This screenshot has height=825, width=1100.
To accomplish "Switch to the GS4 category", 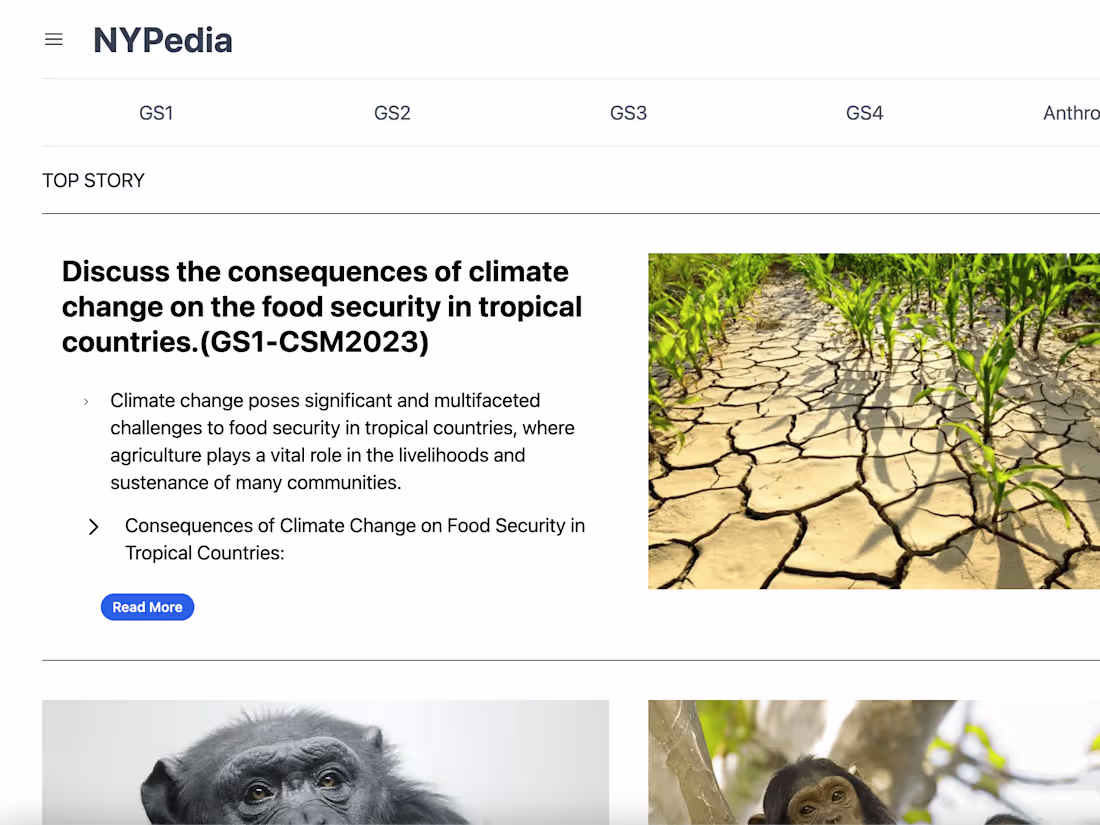I will coord(864,113).
